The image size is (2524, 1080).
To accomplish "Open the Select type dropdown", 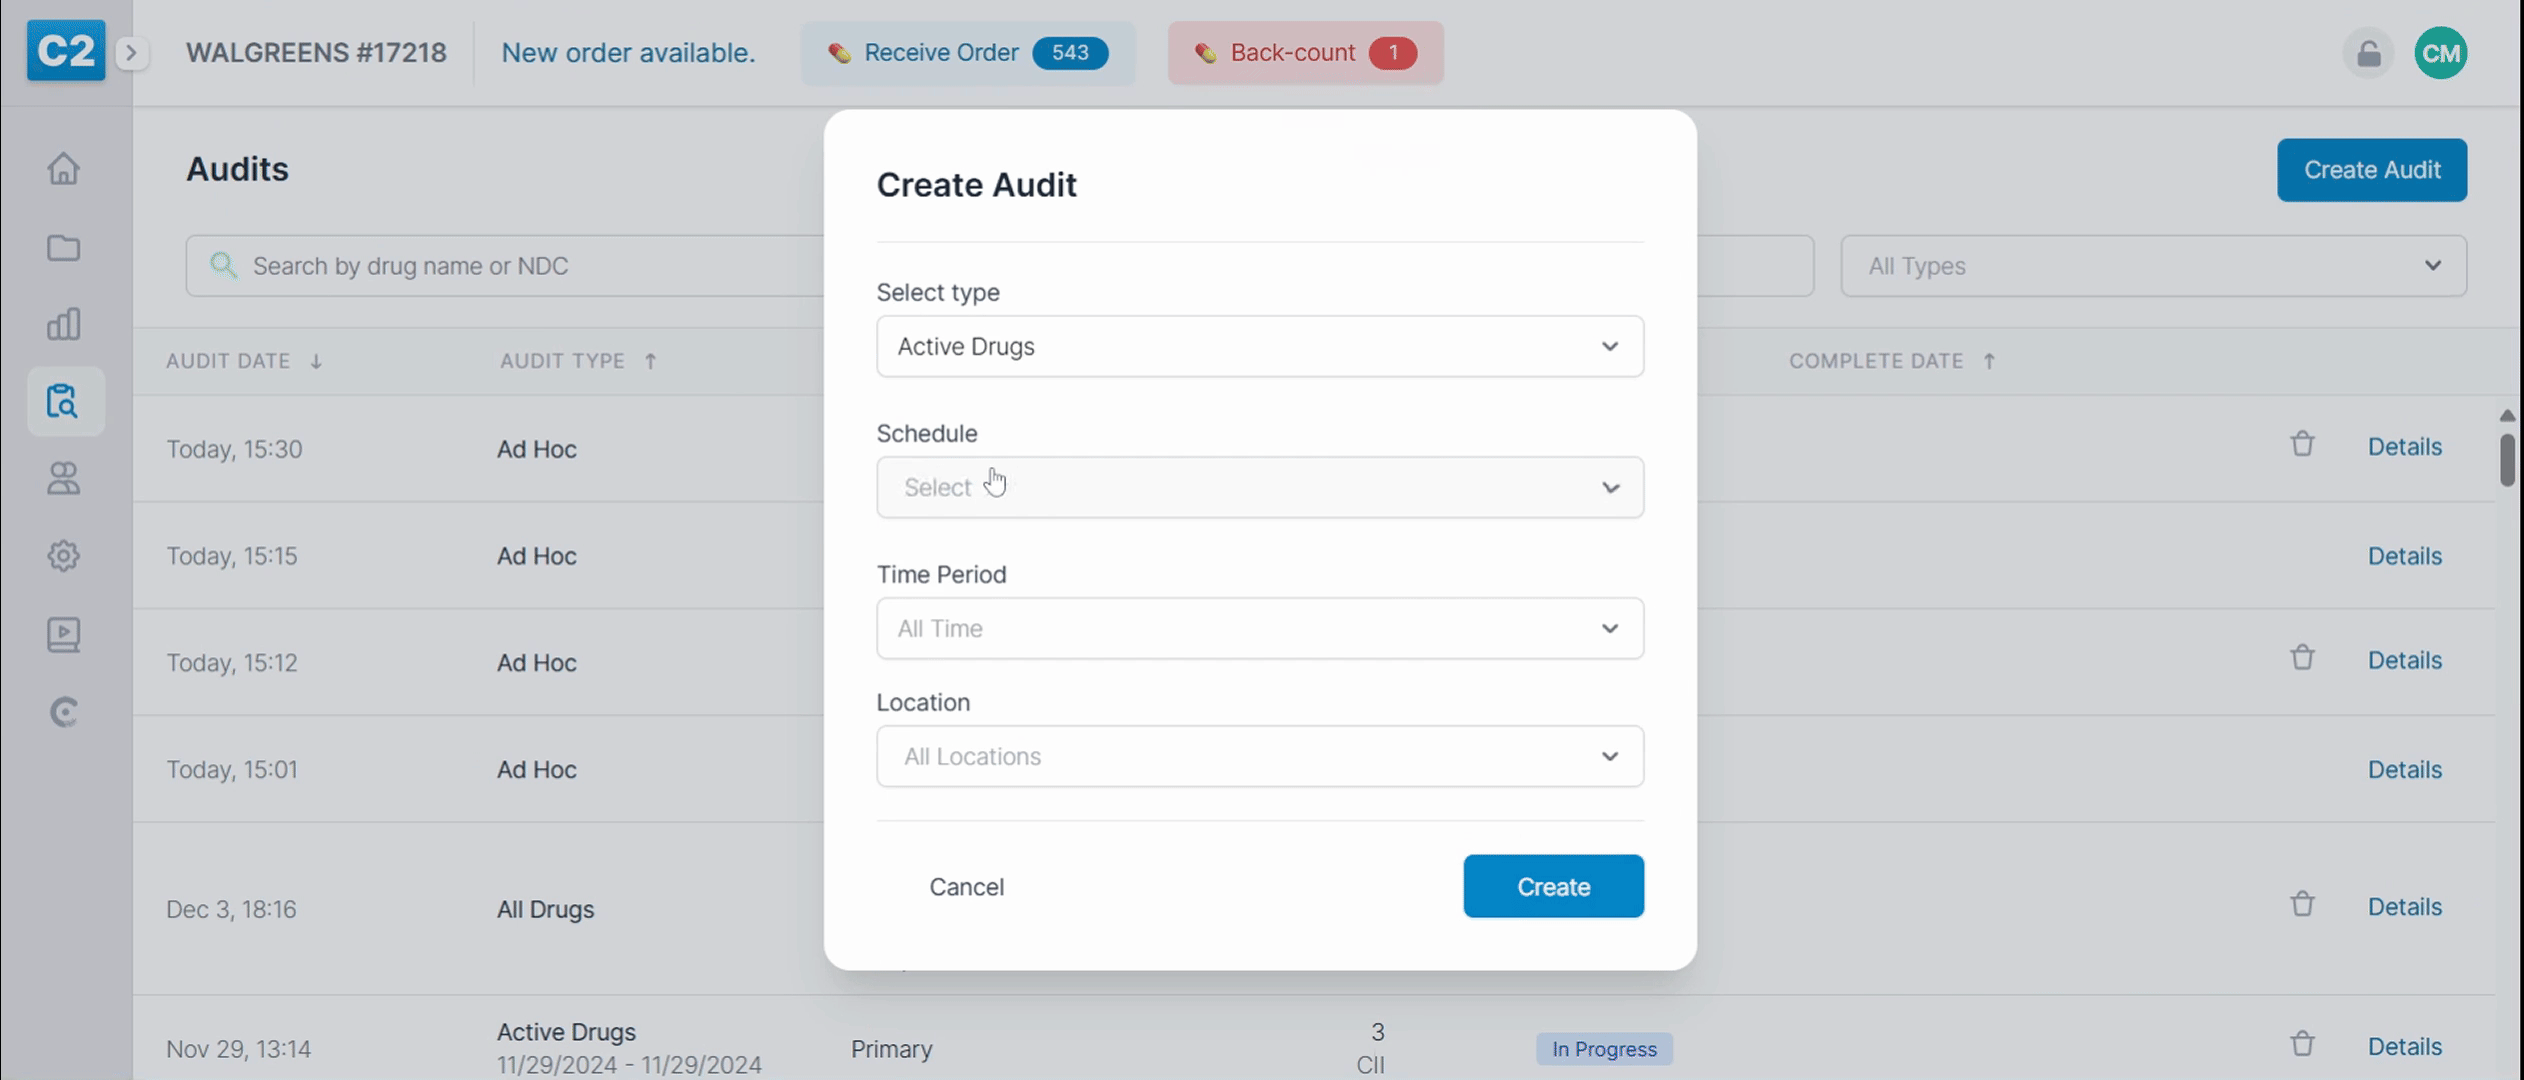I will (1259, 346).
